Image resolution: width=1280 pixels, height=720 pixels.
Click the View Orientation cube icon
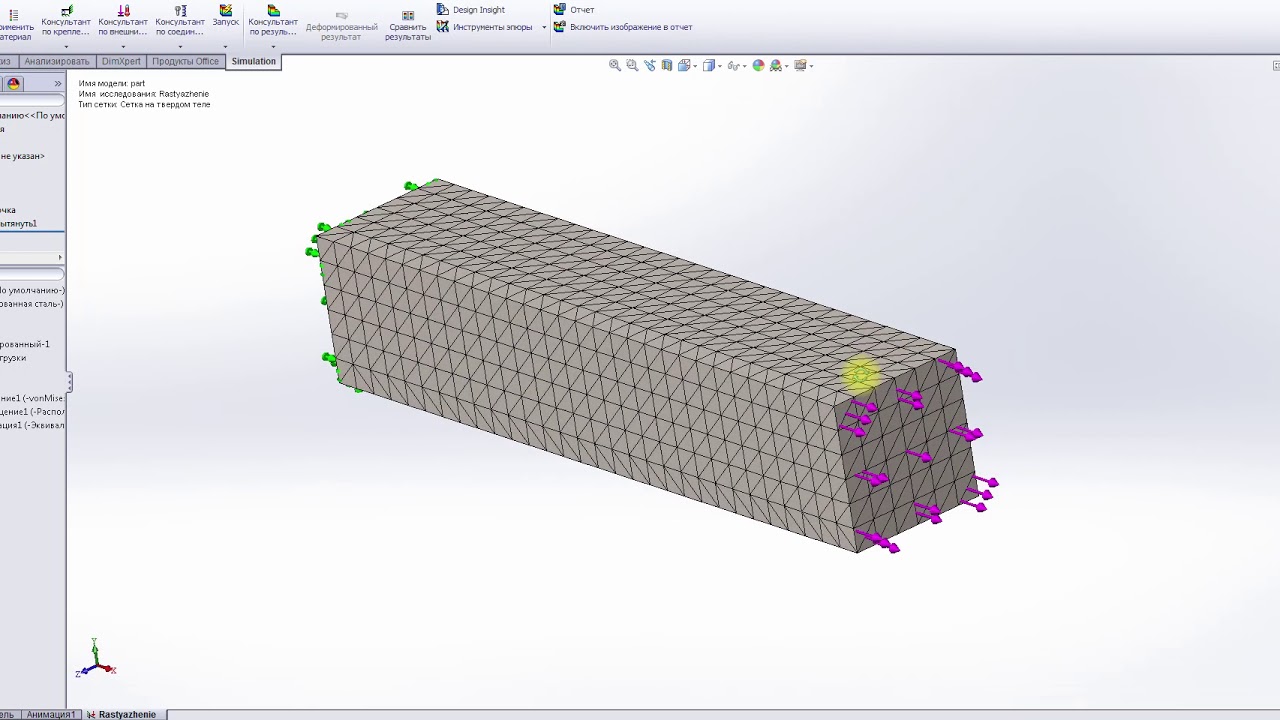click(x=684, y=65)
